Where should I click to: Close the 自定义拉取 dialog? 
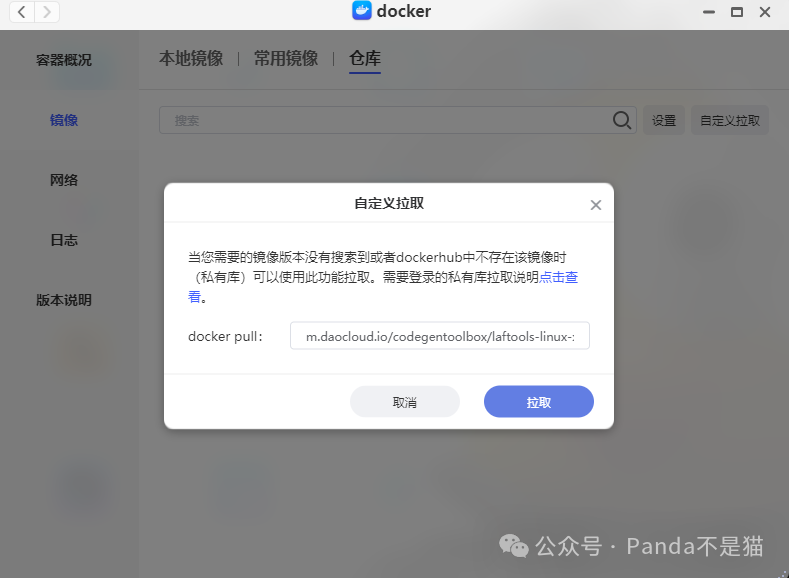(x=596, y=205)
